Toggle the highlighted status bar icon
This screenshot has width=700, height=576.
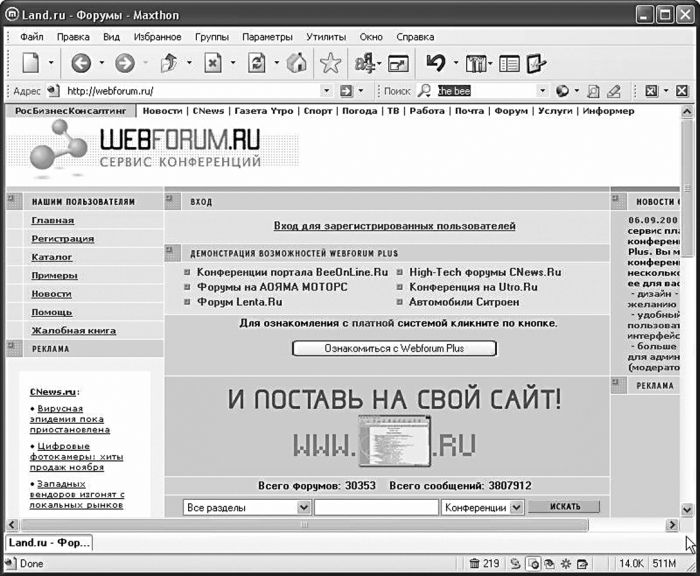[x=533, y=564]
